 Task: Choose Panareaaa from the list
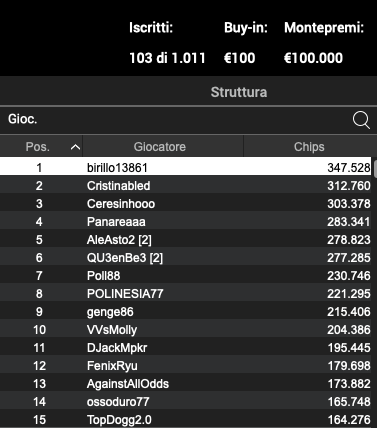pos(185,222)
